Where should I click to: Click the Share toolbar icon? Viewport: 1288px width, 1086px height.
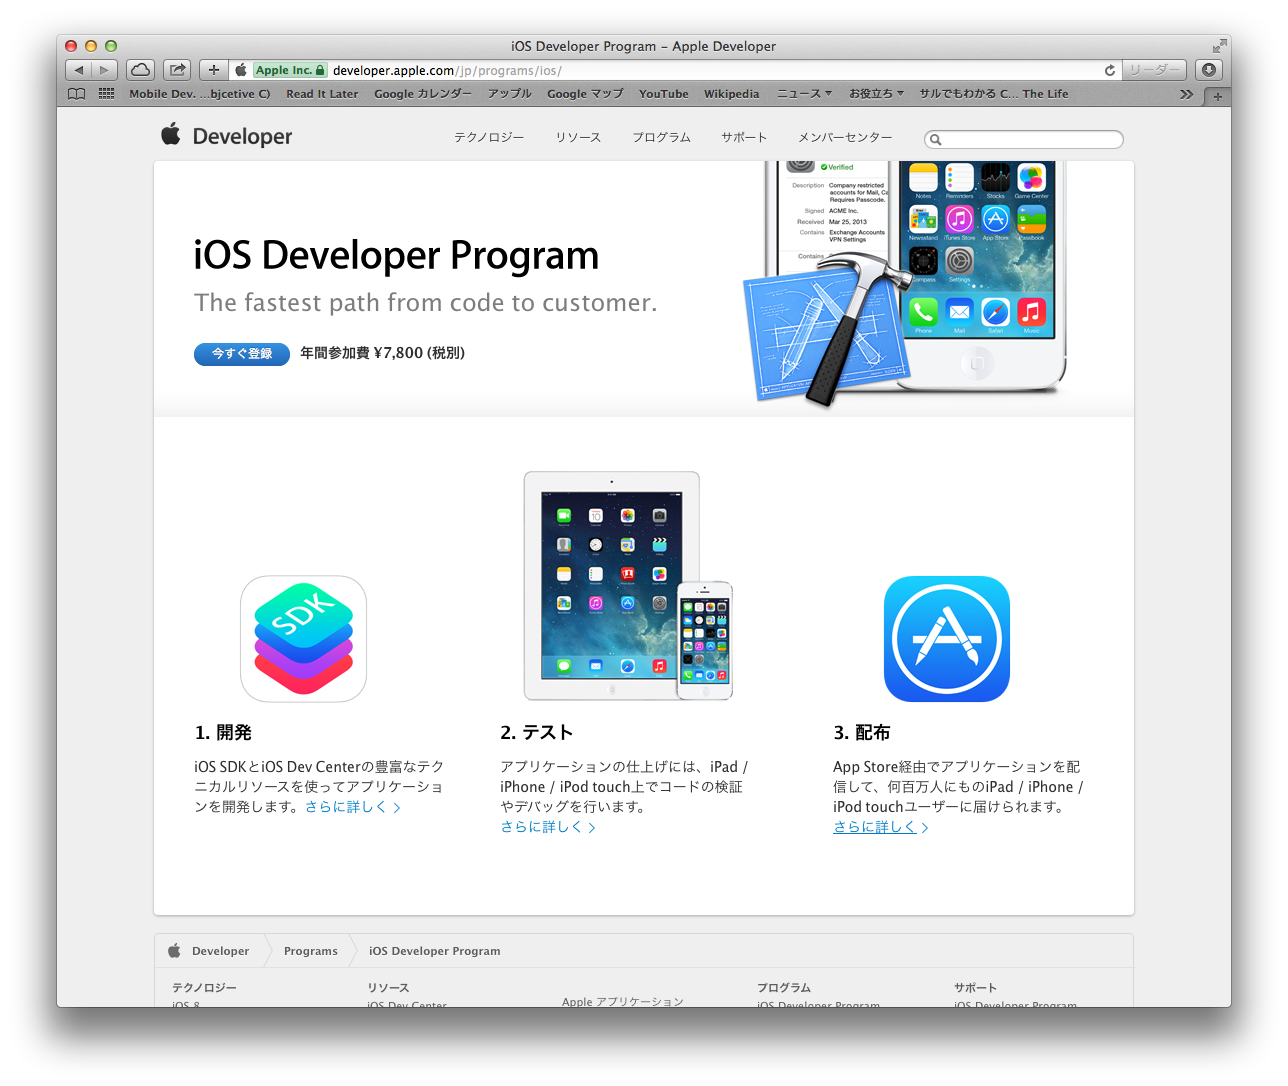click(x=177, y=70)
